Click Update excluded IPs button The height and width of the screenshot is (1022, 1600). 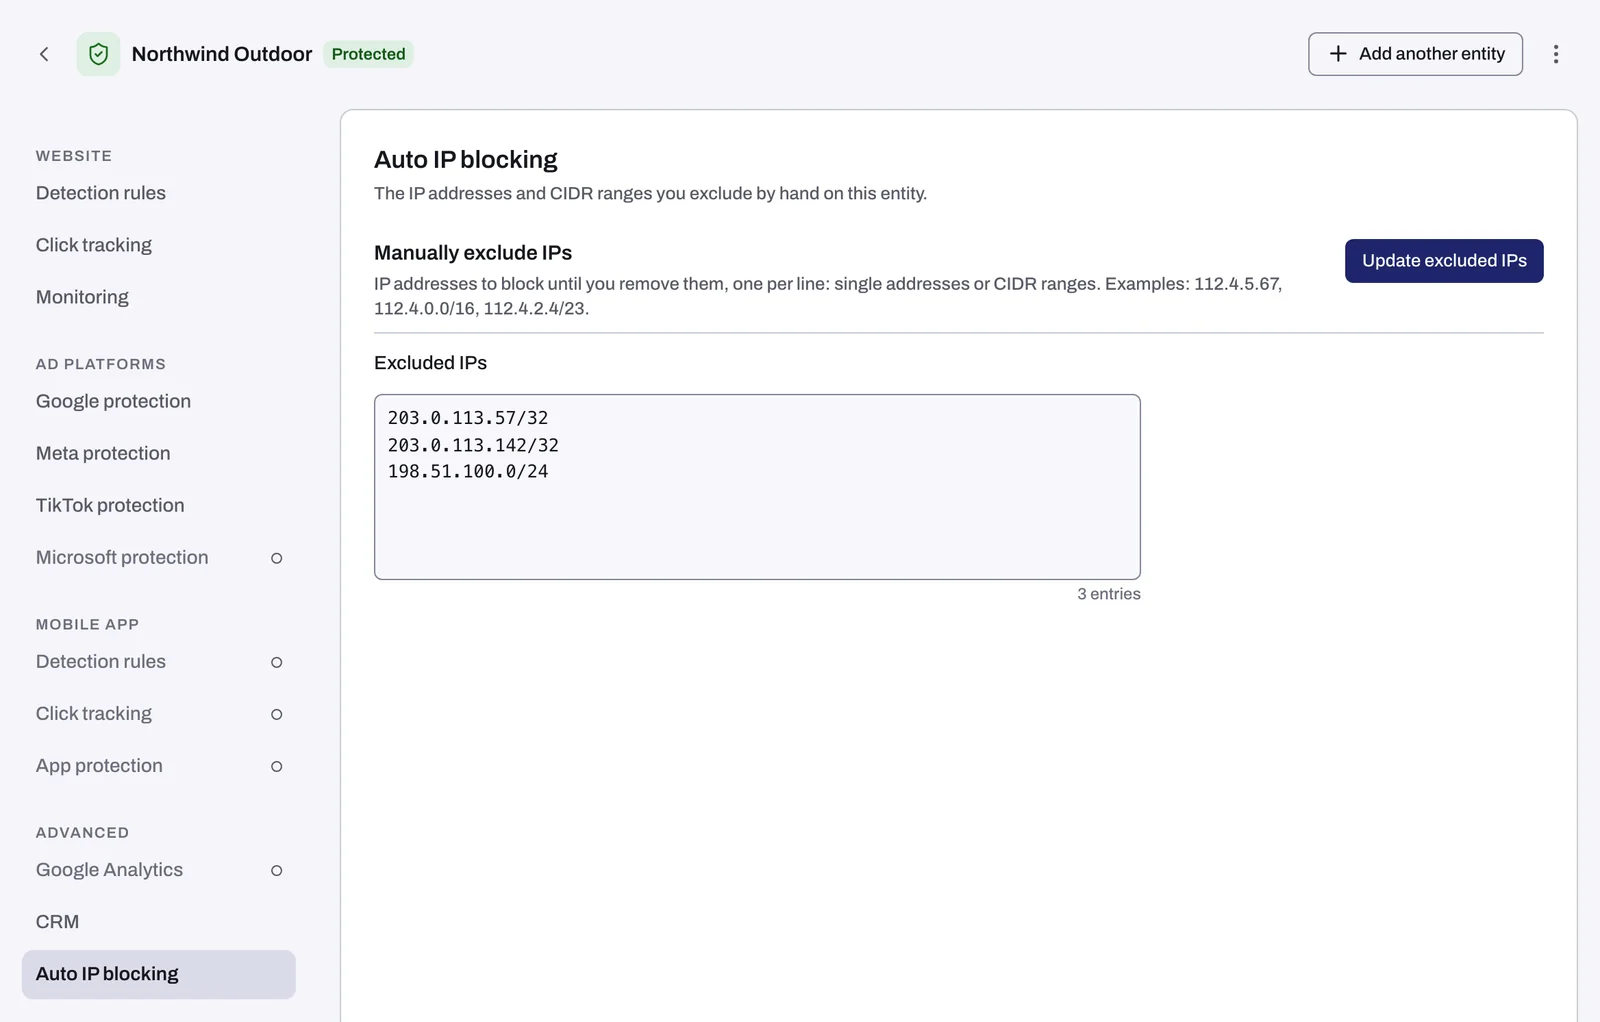point(1443,261)
